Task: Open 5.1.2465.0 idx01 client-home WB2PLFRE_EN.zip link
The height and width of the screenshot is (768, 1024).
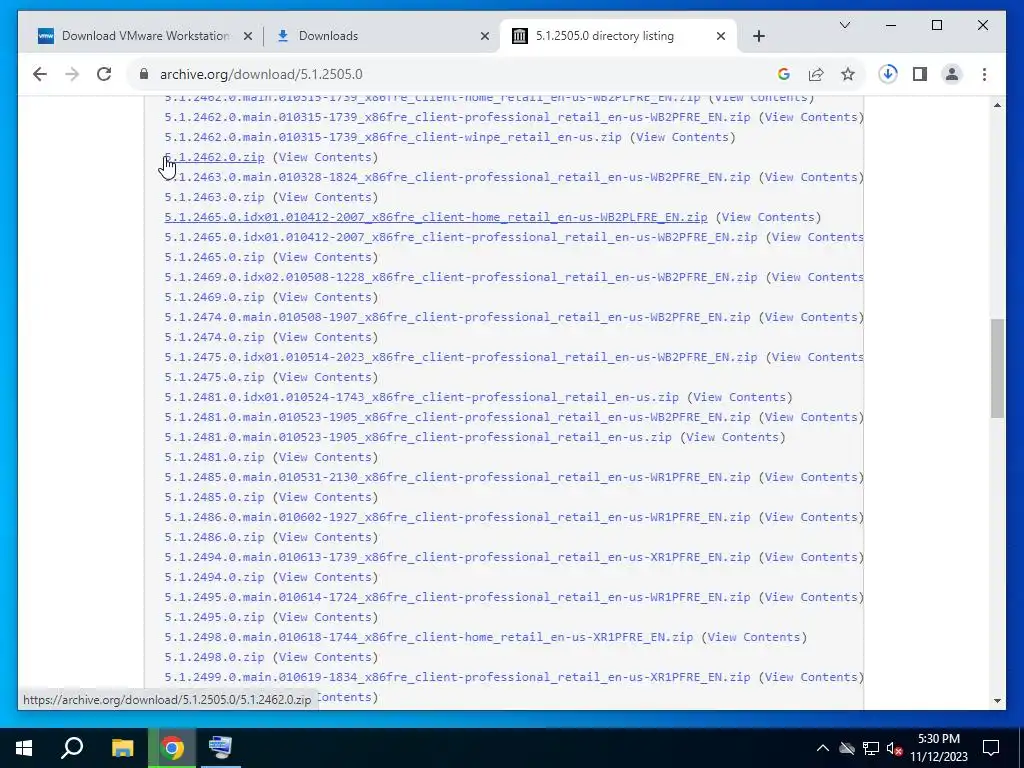Action: pos(436,217)
